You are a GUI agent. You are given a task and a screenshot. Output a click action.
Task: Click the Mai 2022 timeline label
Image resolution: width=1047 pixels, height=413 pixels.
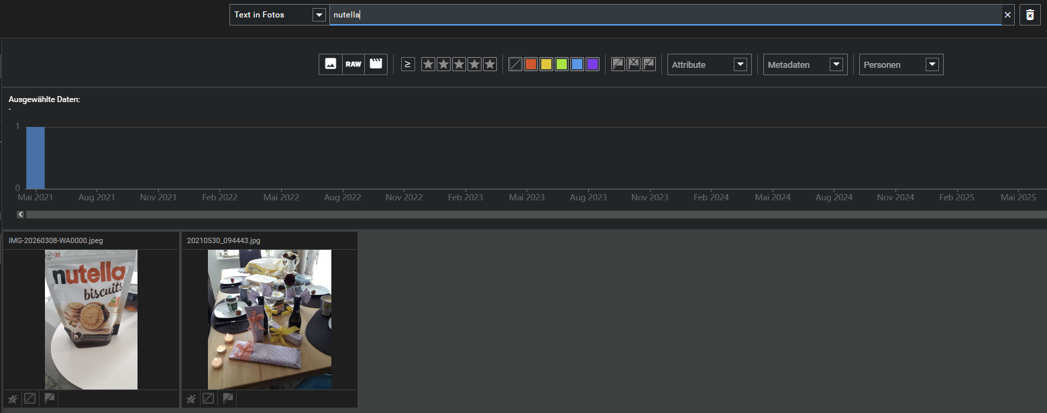pos(280,197)
